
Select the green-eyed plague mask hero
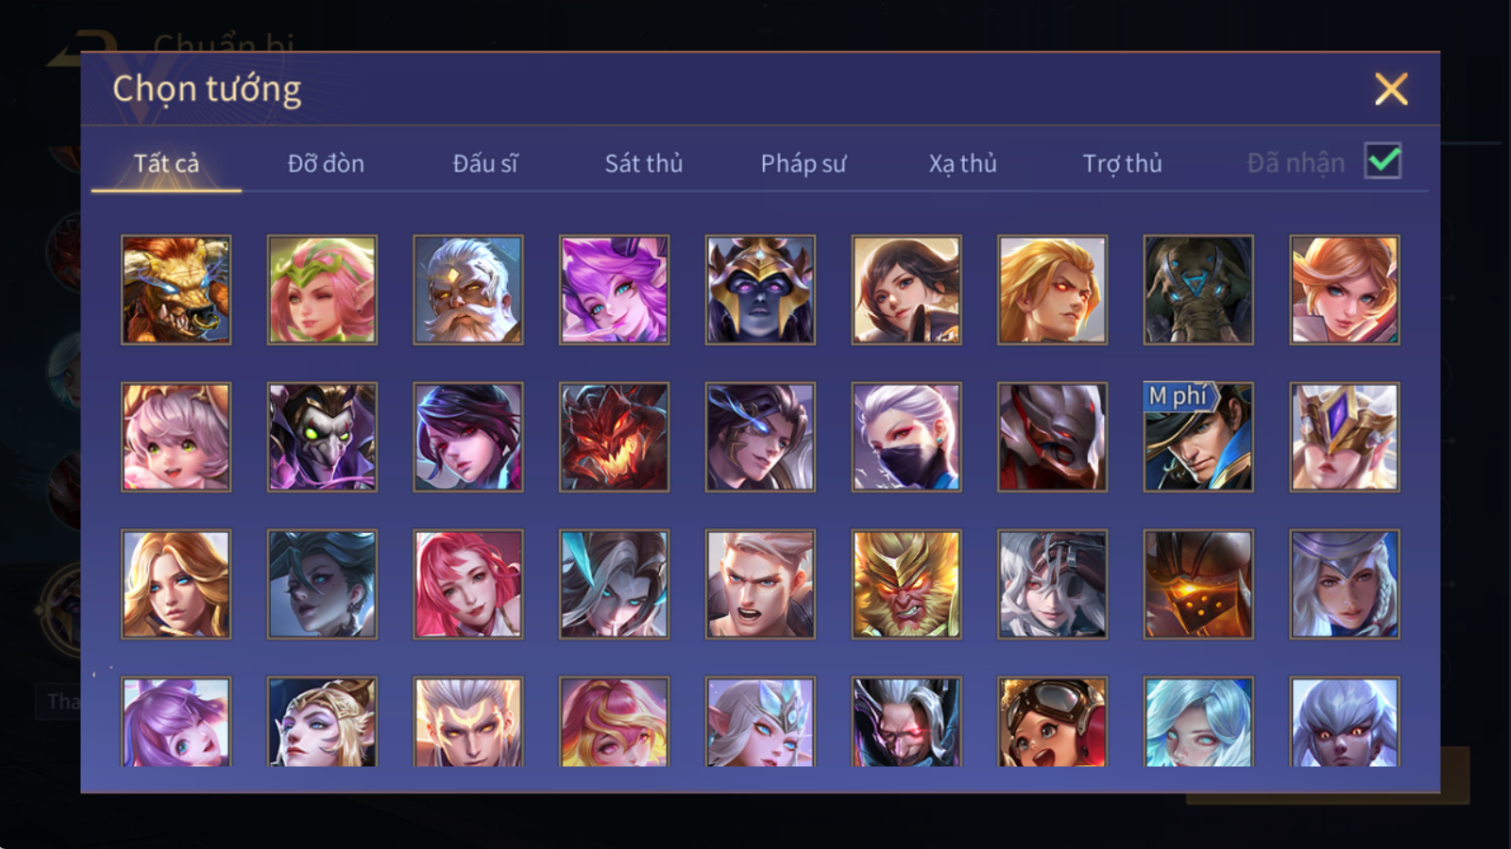(x=322, y=437)
